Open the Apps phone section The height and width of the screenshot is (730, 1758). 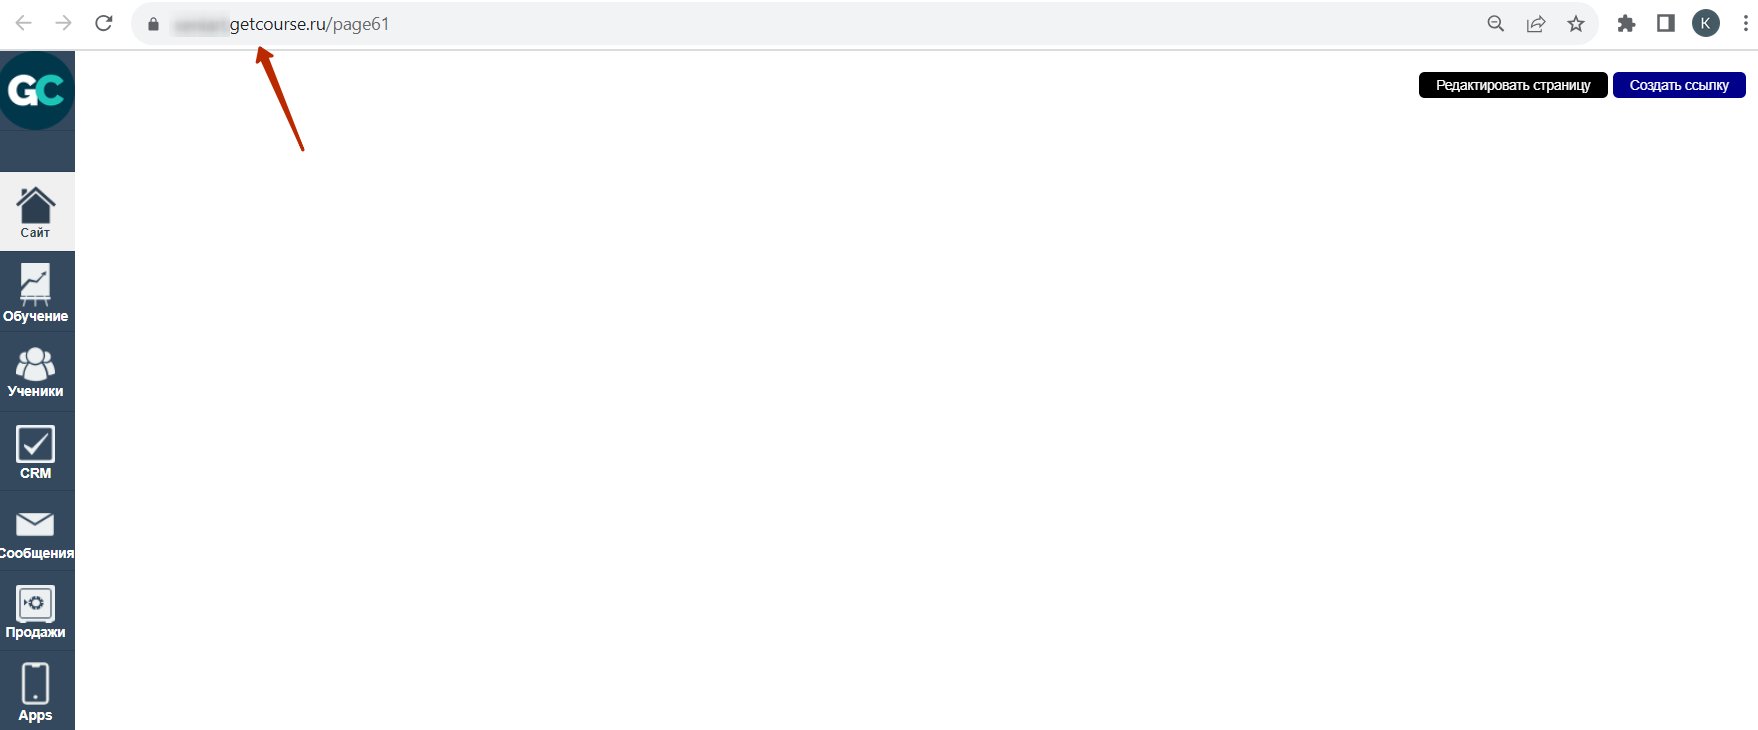click(36, 691)
